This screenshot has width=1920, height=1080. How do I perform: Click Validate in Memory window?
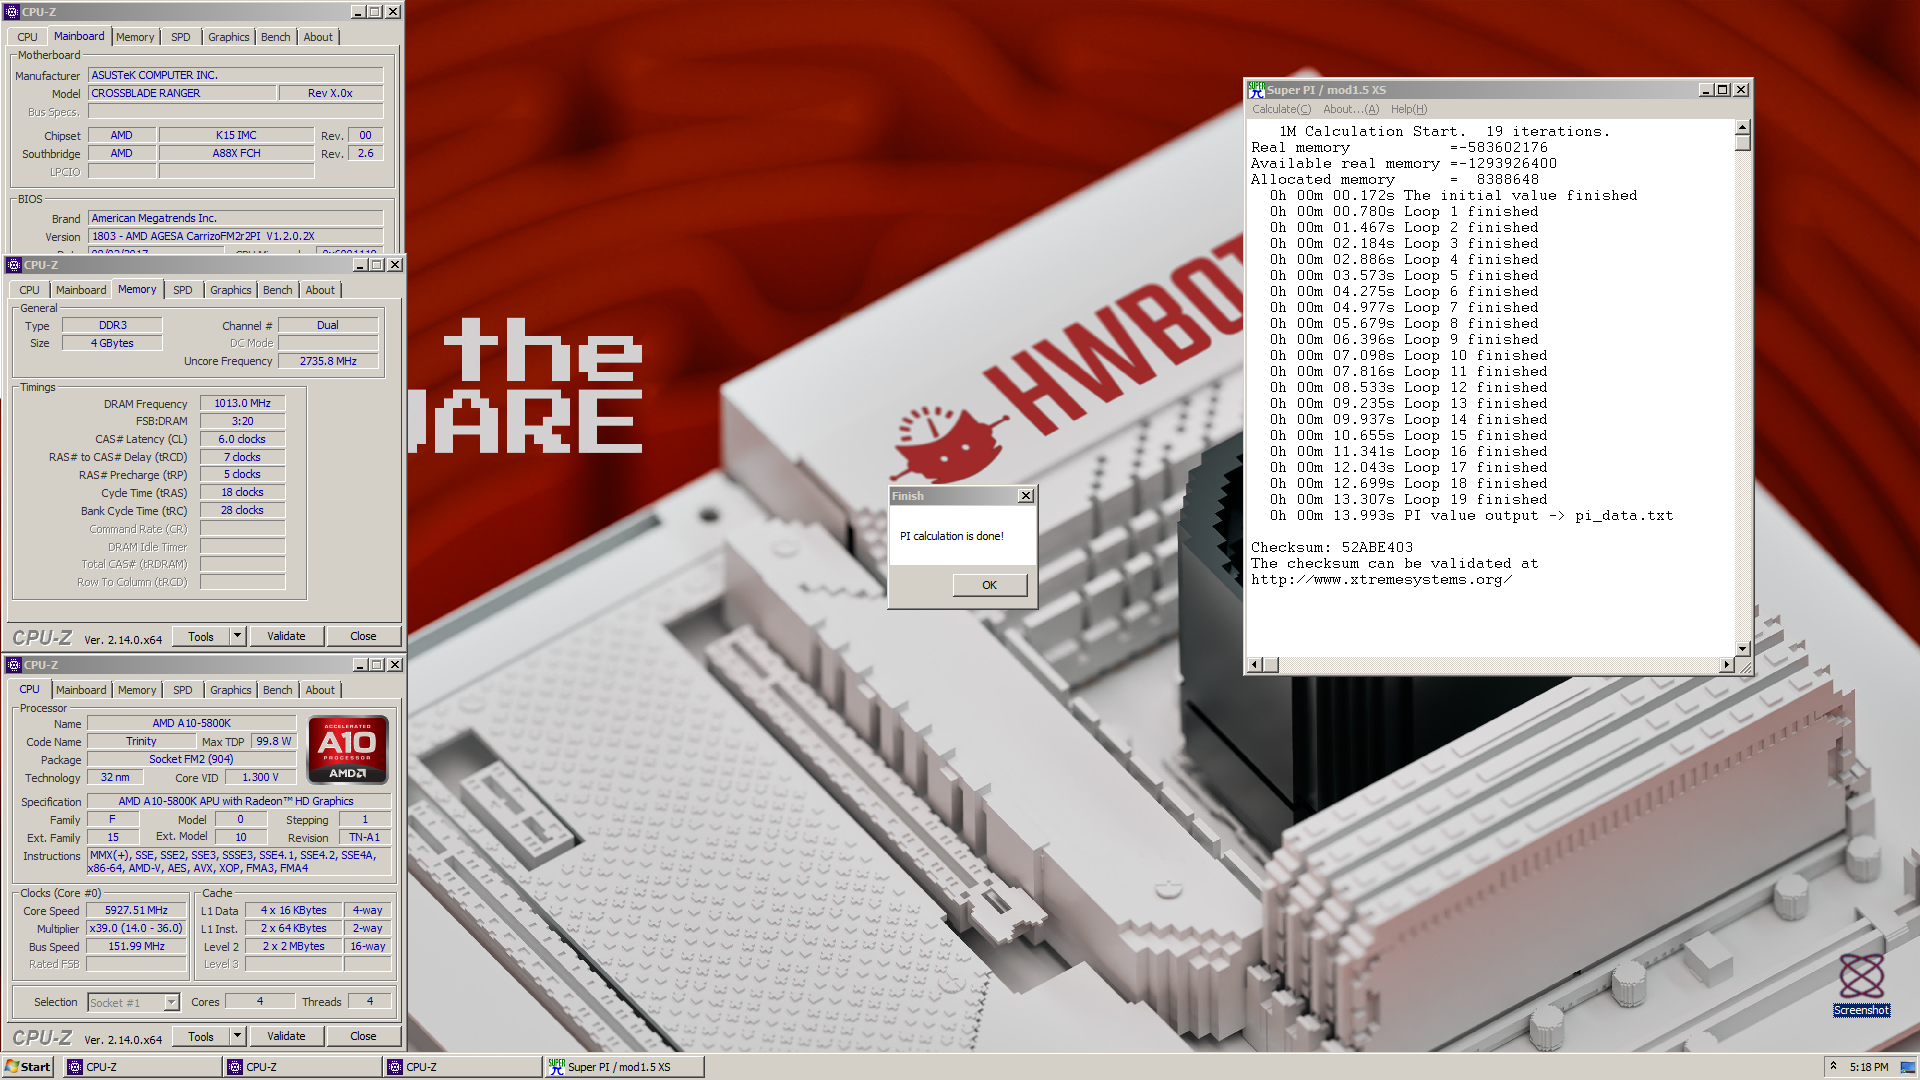tap(286, 636)
